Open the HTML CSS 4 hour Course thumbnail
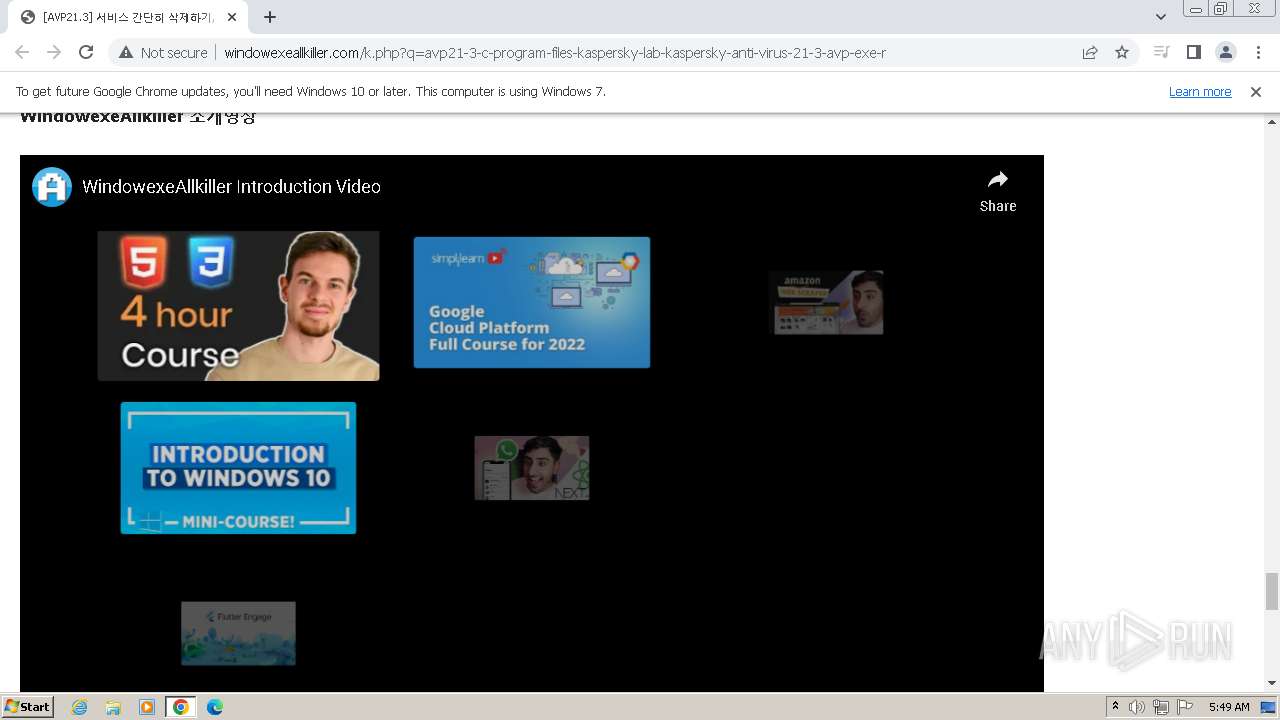The height and width of the screenshot is (720, 1280). [x=238, y=306]
